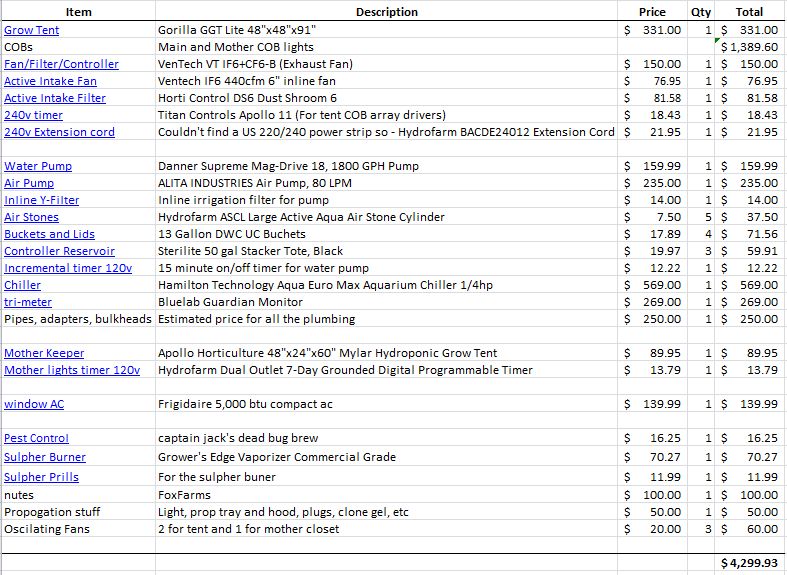787x575 pixels.
Task: Click the Gorilla GGT Lite description cell
Action: click(386, 30)
